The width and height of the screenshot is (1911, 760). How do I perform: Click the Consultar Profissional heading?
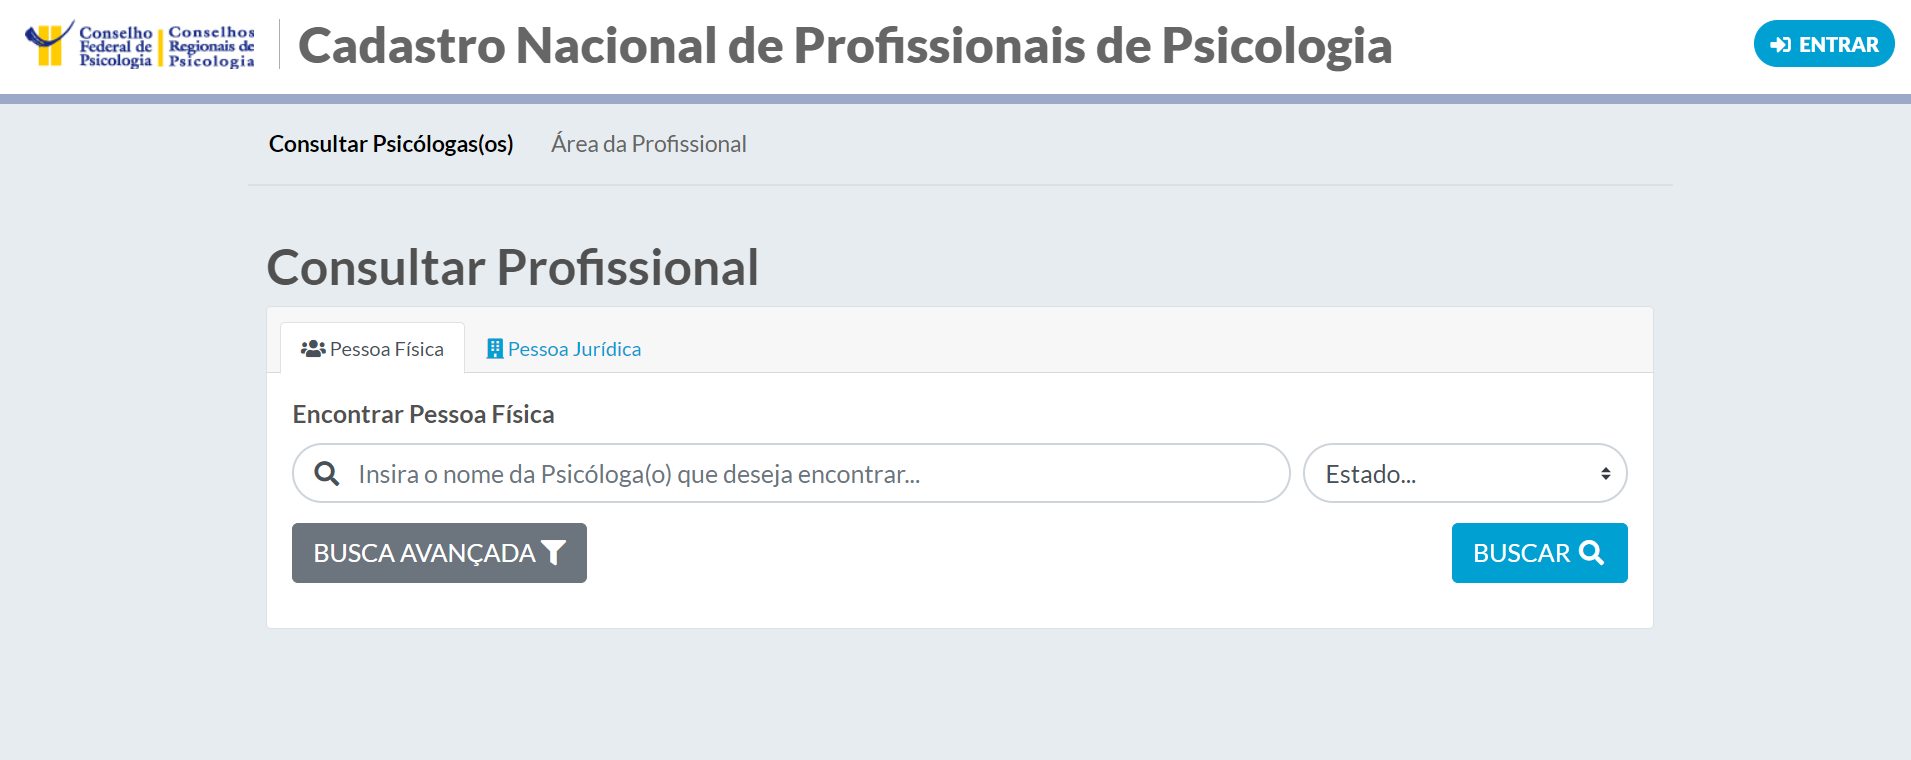513,268
